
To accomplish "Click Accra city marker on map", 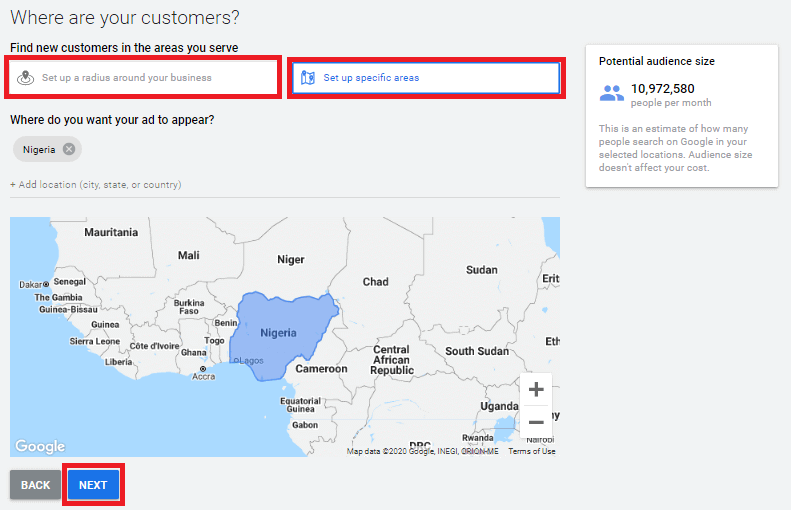I will click(x=204, y=368).
